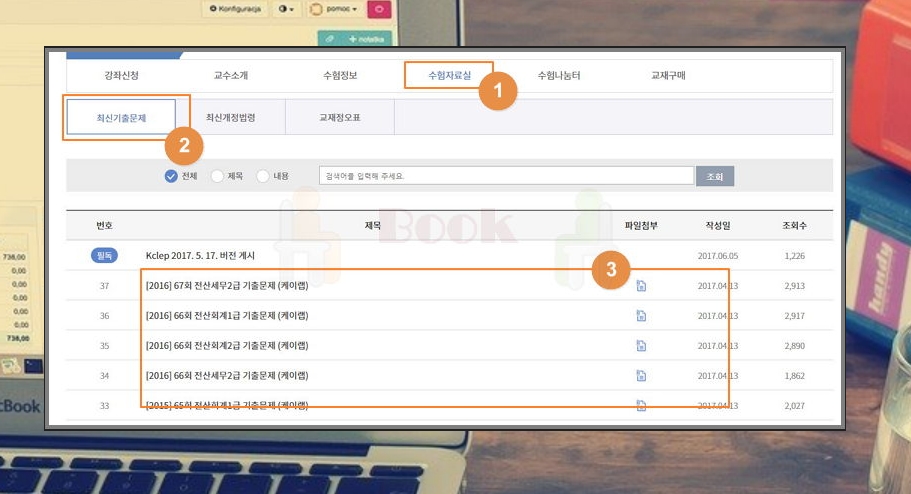Open the 수험나눔터 menu
The height and width of the screenshot is (494, 911).
(559, 76)
